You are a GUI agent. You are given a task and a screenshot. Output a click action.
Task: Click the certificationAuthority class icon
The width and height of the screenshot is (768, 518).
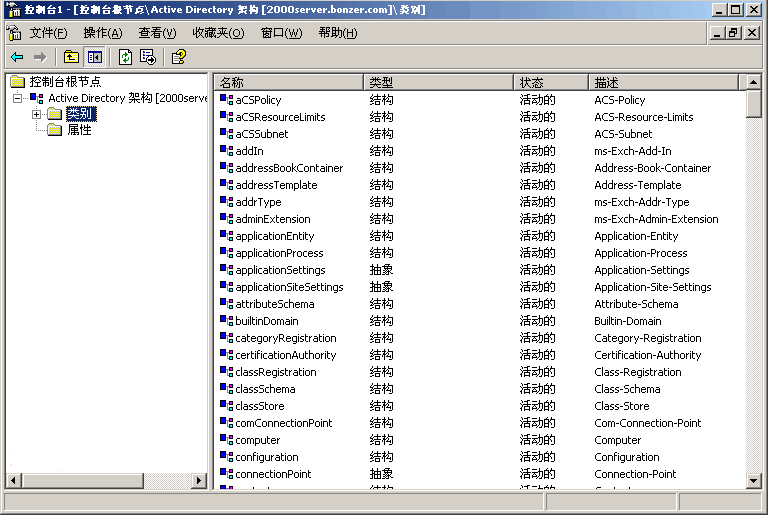(226, 355)
